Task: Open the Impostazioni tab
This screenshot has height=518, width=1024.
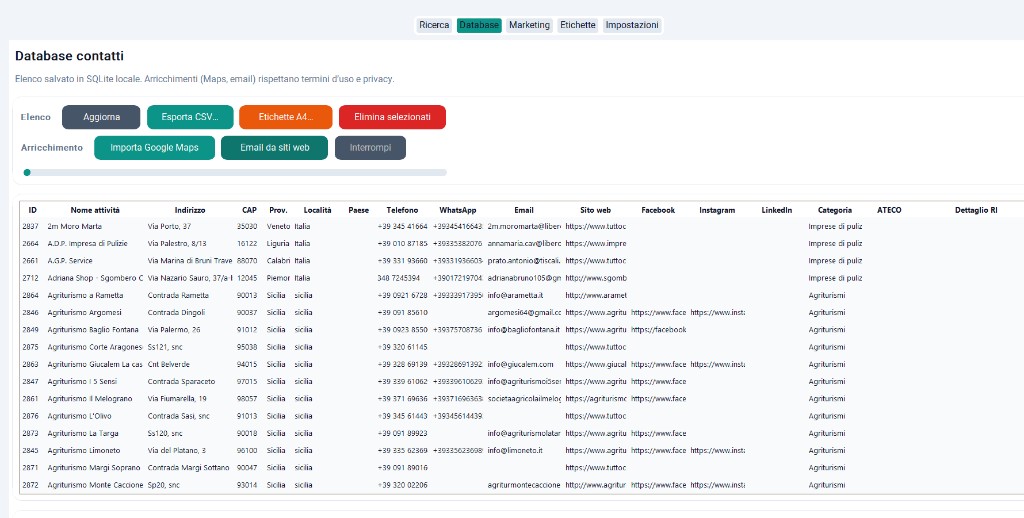Action: tap(632, 25)
